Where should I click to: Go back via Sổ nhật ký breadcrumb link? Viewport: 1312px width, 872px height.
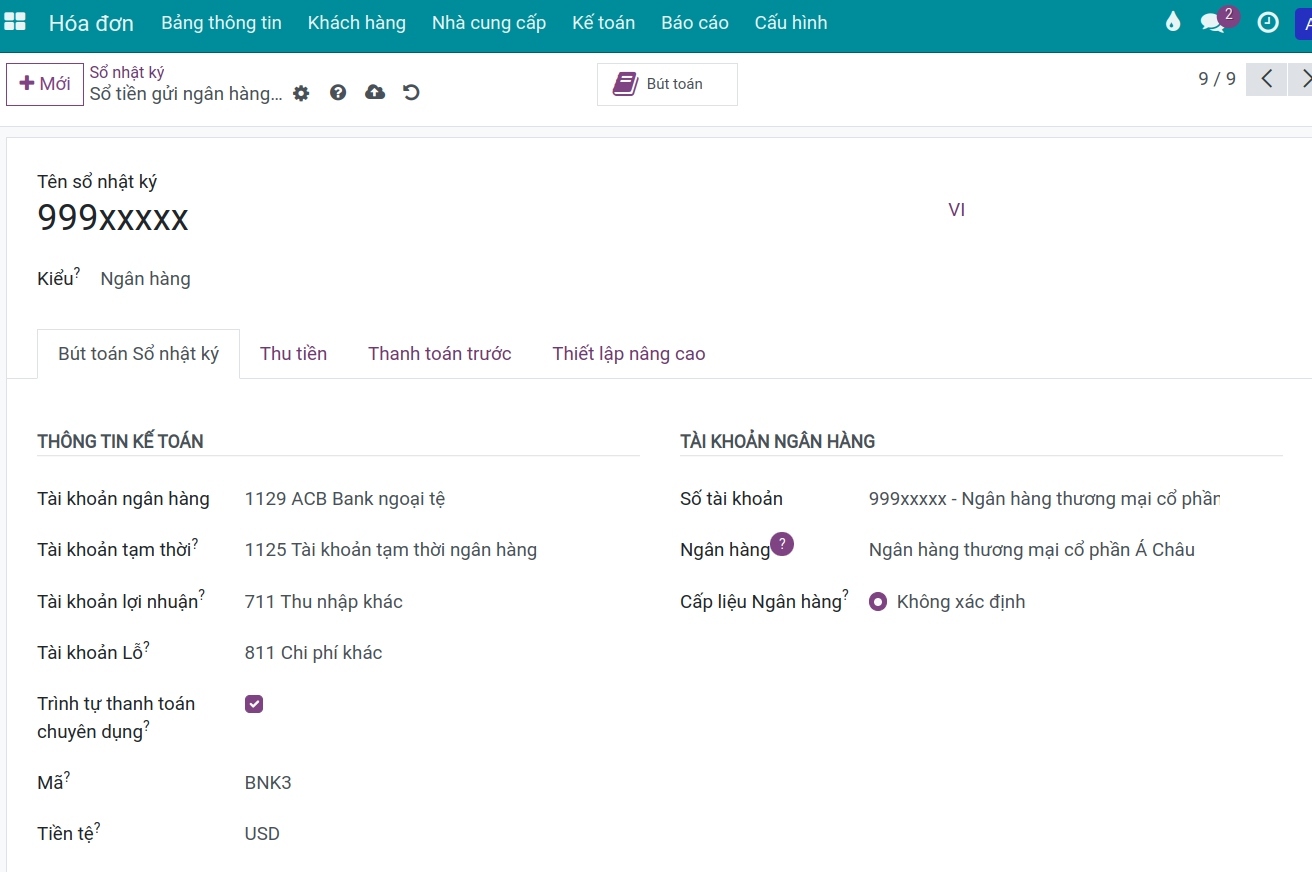point(127,72)
